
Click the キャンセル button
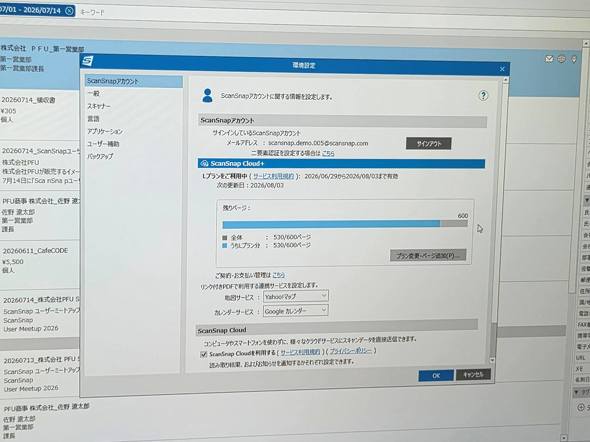[473, 374]
